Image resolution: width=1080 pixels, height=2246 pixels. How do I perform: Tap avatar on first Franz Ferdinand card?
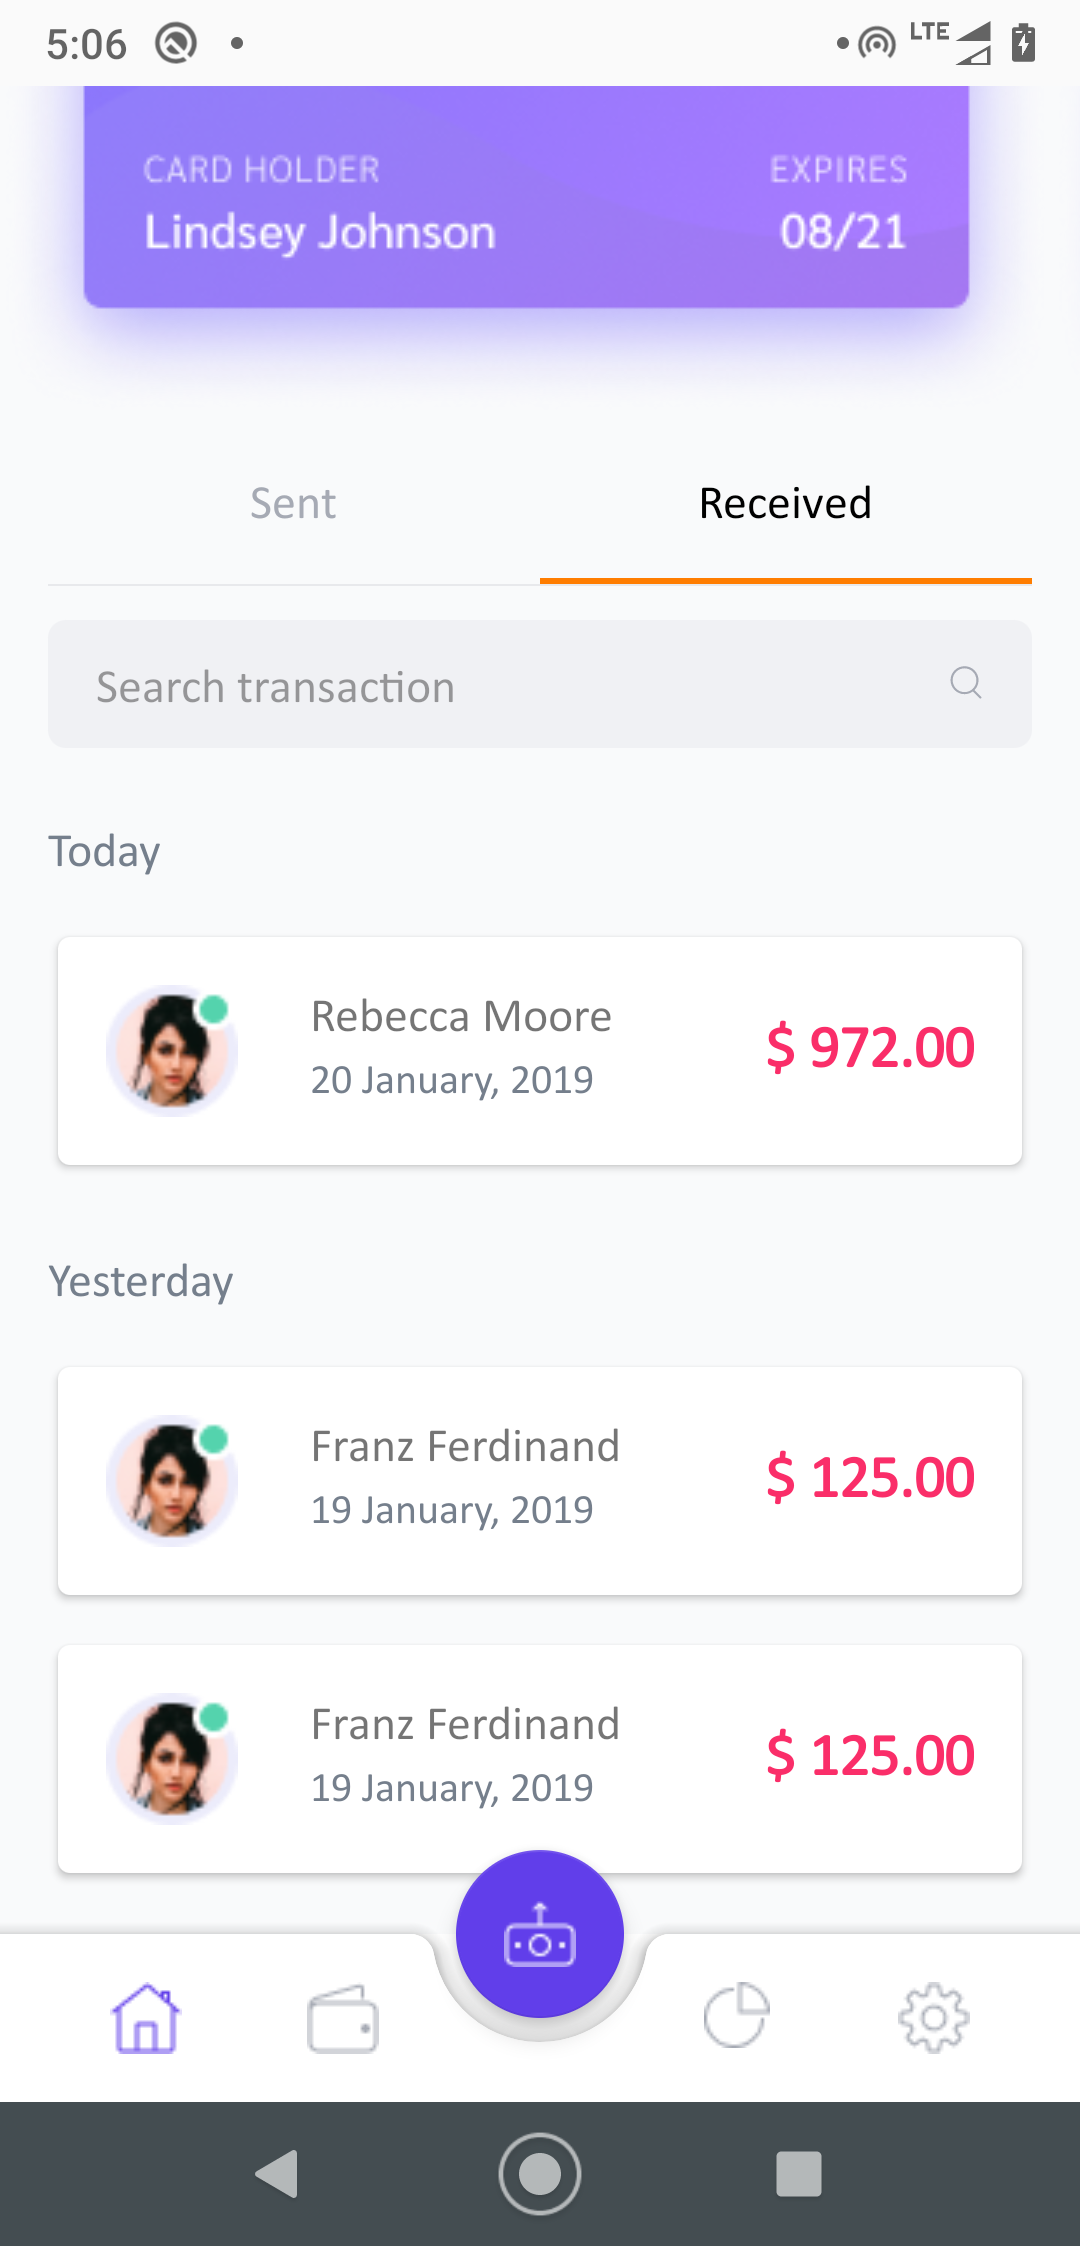point(172,1481)
